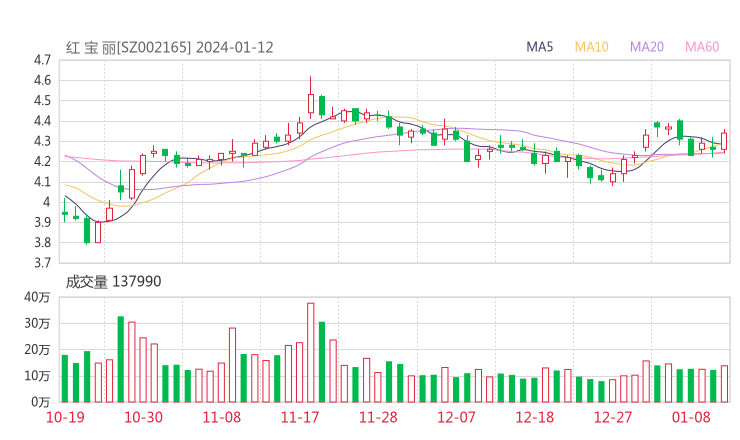Click the 3.9 price axis label
Screen dimensions: 740x440
tap(42, 222)
